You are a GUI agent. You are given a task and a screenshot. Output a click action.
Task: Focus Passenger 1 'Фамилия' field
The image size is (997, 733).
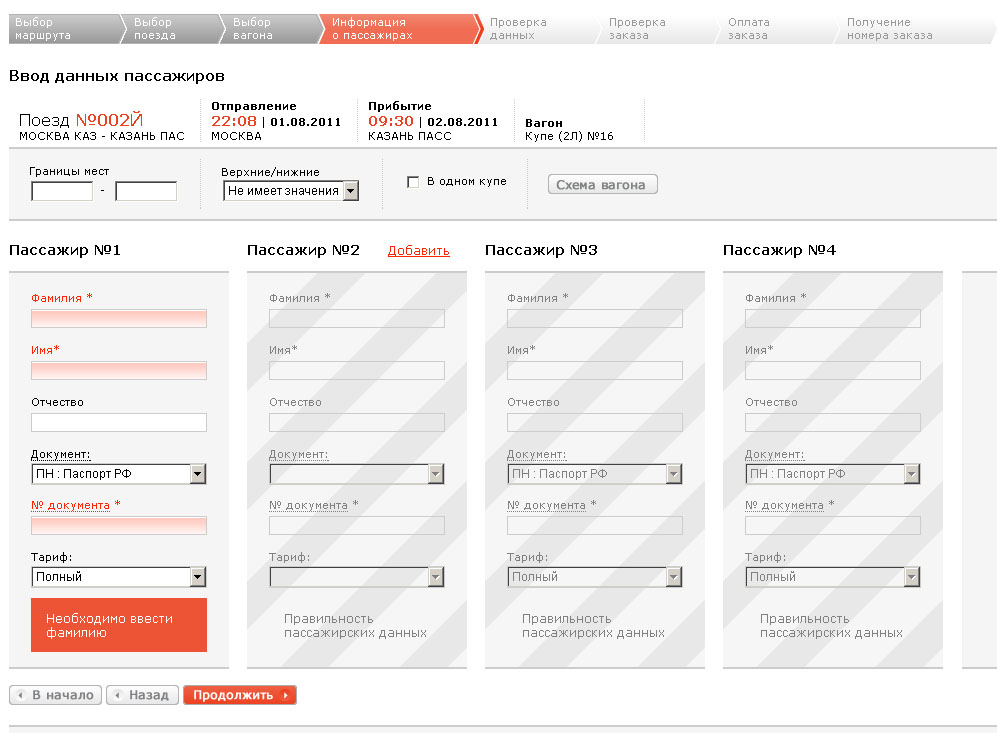point(118,319)
